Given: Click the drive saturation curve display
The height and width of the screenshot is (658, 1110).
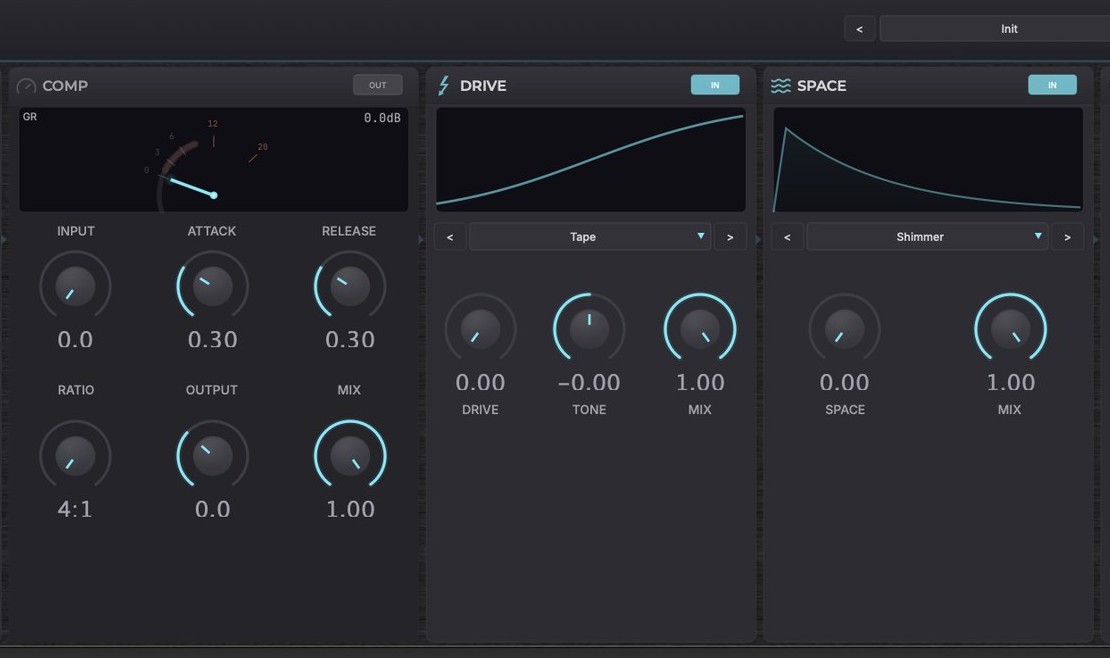Looking at the screenshot, I should 590,159.
